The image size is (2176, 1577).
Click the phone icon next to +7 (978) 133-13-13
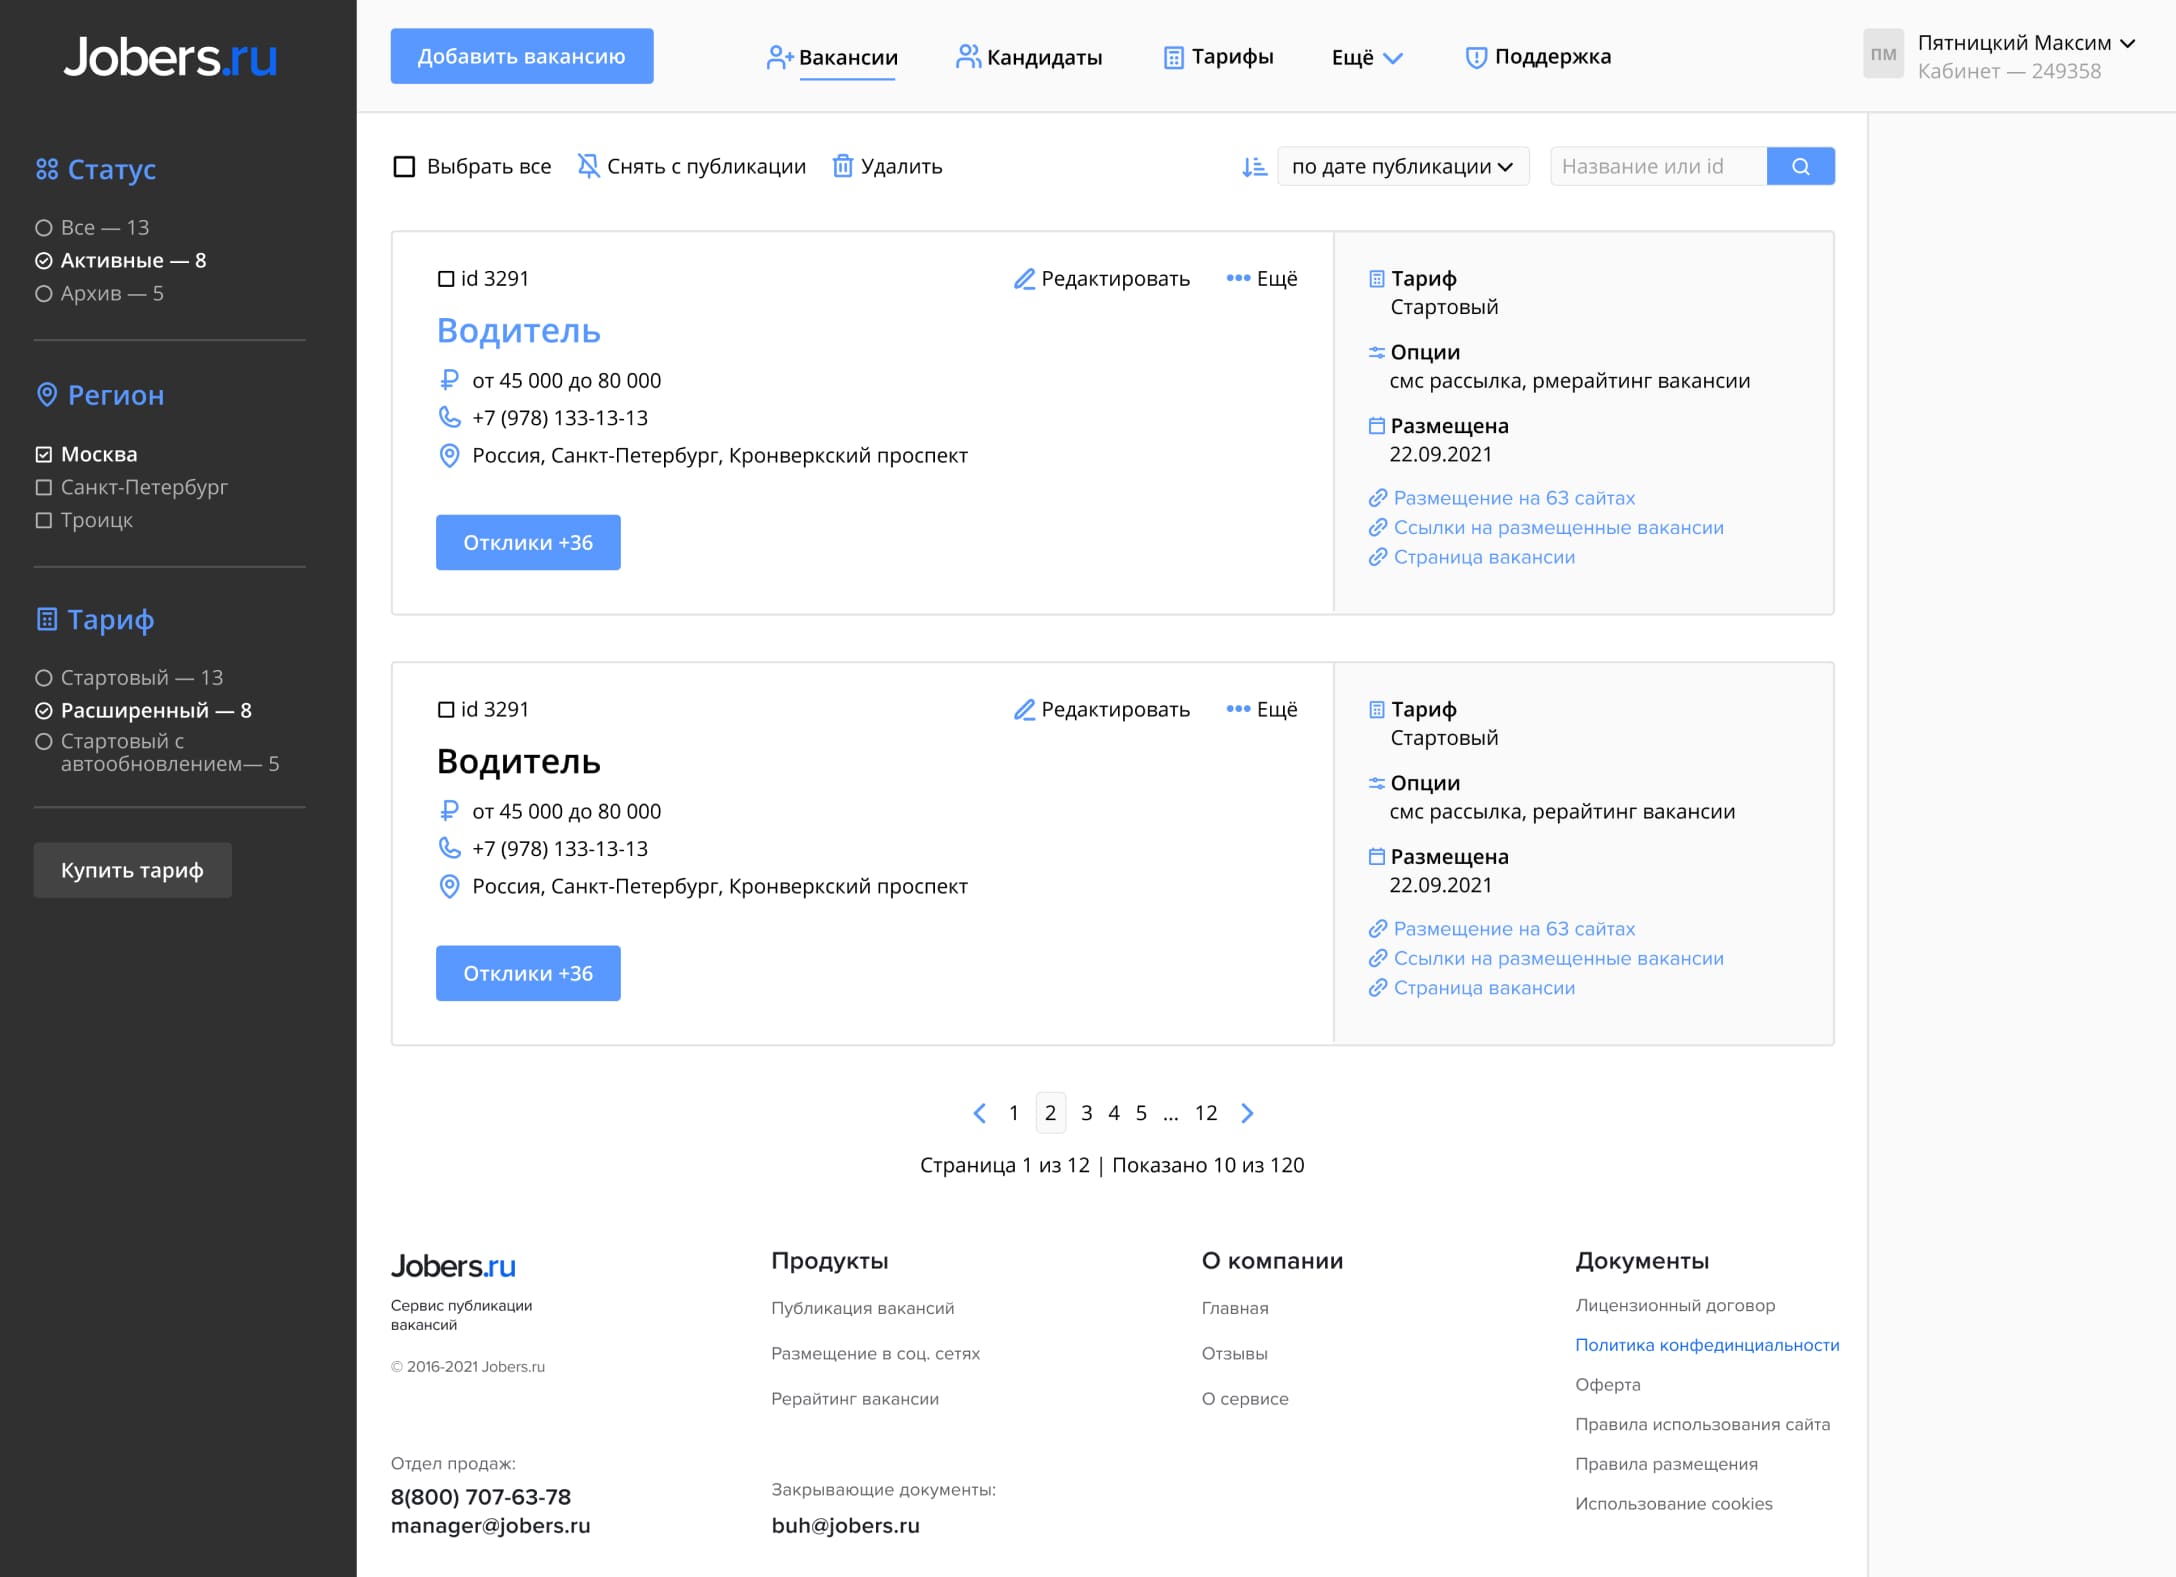pyautogui.click(x=448, y=418)
